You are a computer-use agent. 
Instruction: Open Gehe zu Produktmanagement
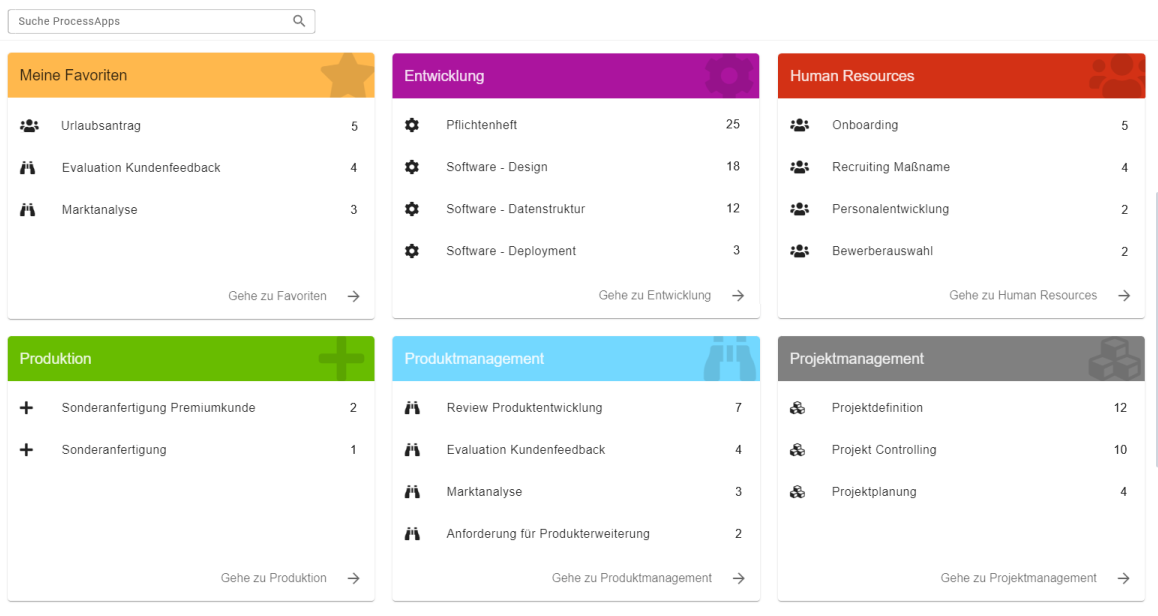pyautogui.click(x=631, y=578)
